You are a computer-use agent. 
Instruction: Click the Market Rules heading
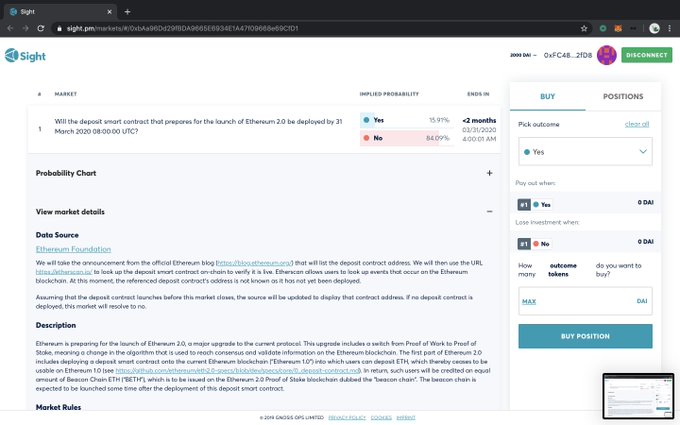[58, 407]
